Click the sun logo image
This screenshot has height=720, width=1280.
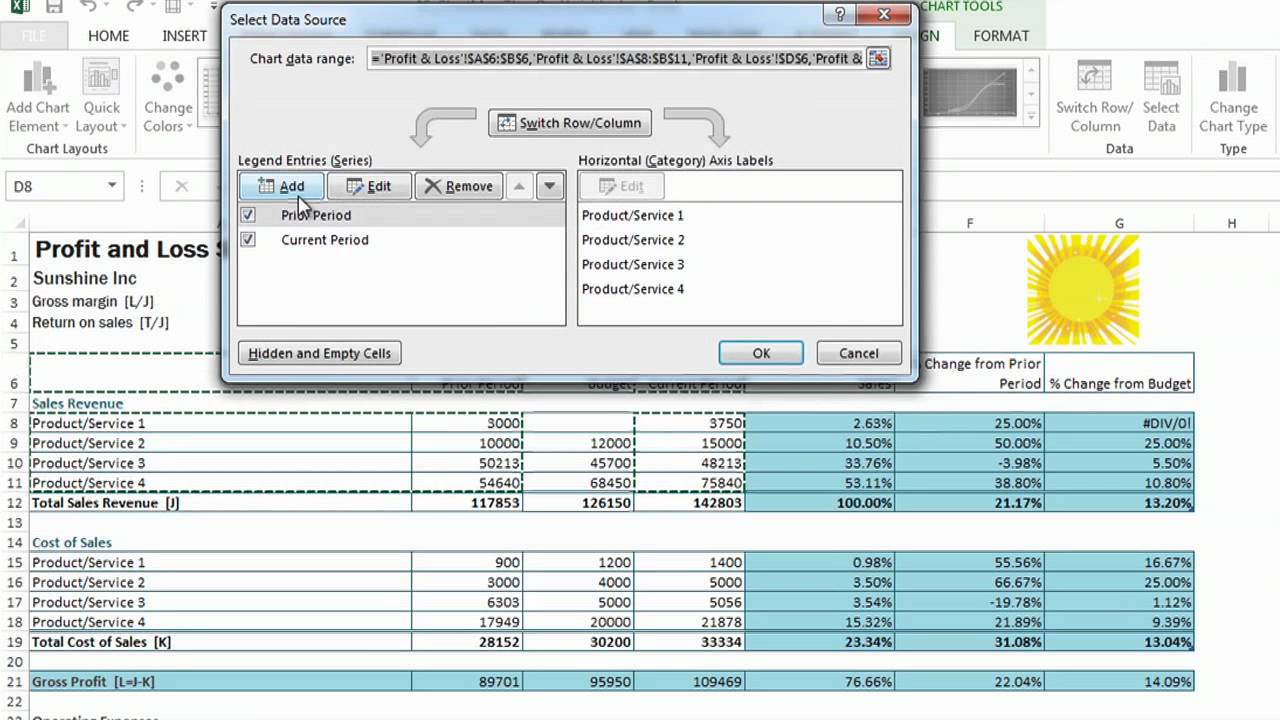point(1083,290)
